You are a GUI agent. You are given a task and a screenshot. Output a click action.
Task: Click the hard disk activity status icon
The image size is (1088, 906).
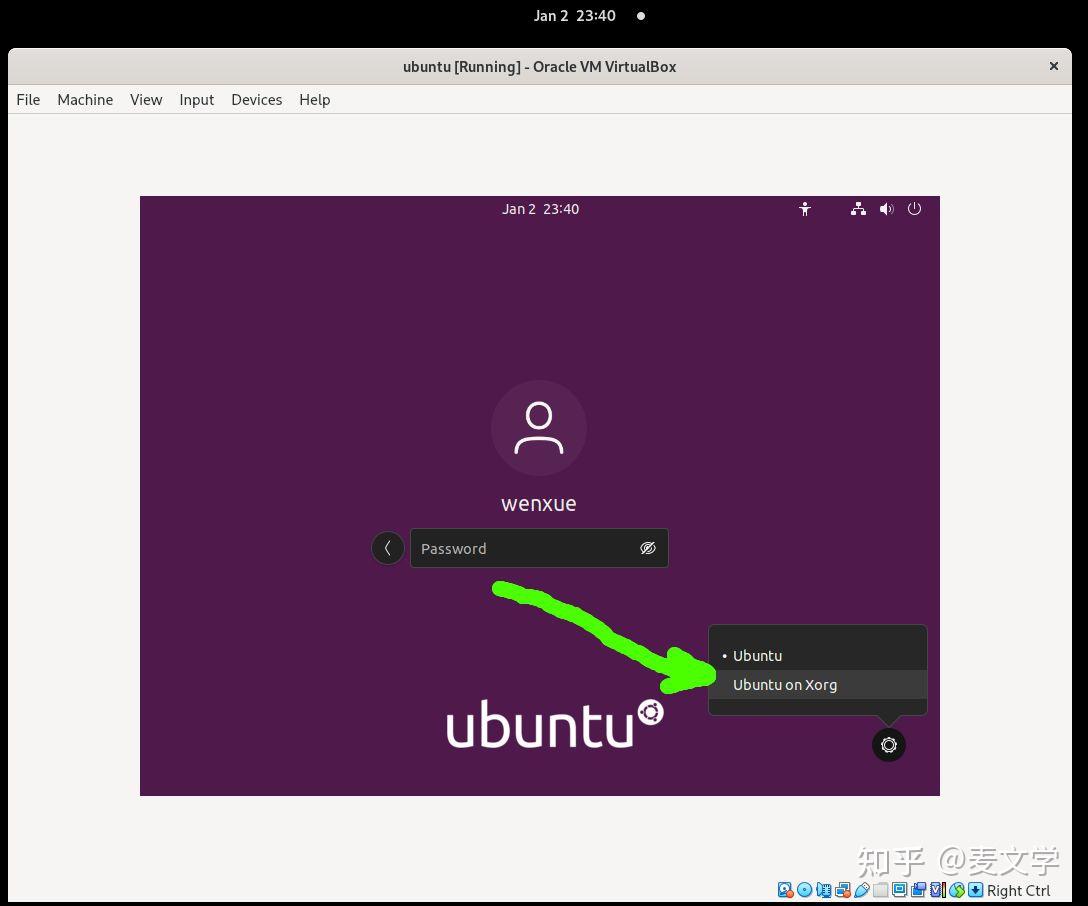tap(785, 890)
